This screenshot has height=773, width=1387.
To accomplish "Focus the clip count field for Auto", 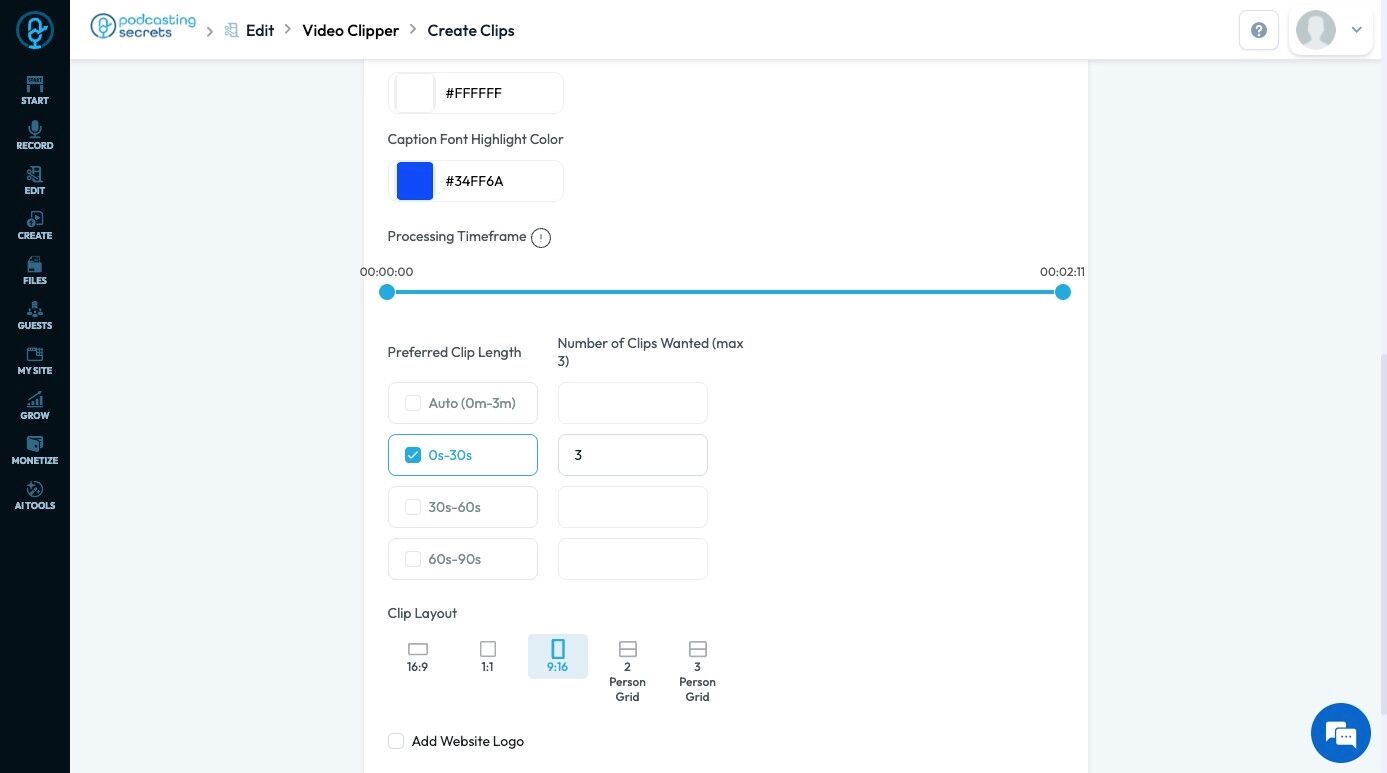I will 633,403.
